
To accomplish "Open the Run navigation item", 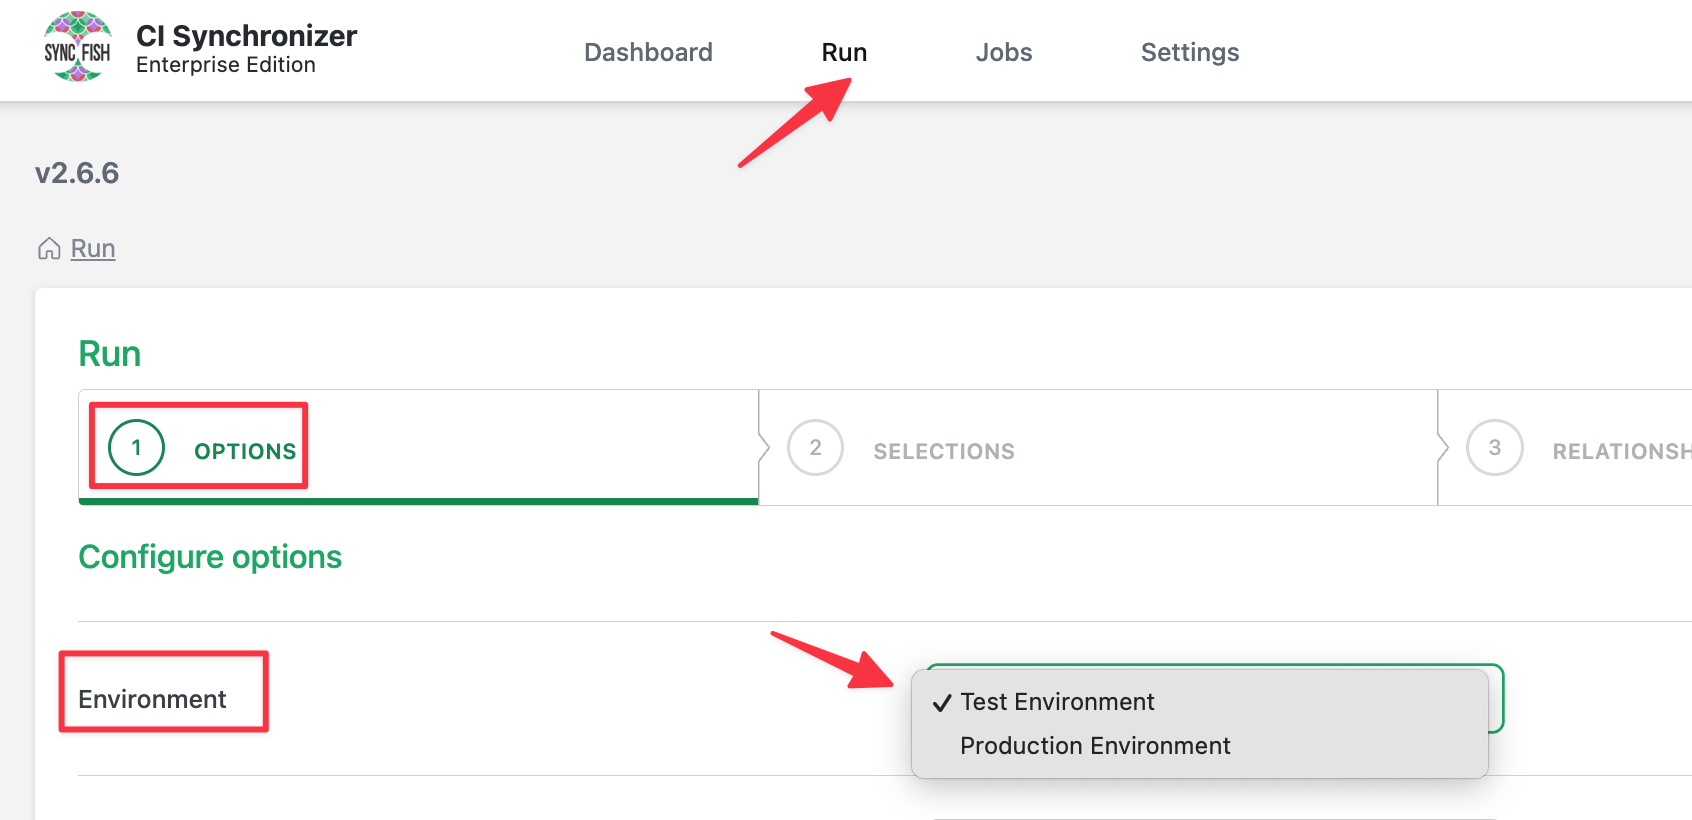I will coord(844,52).
